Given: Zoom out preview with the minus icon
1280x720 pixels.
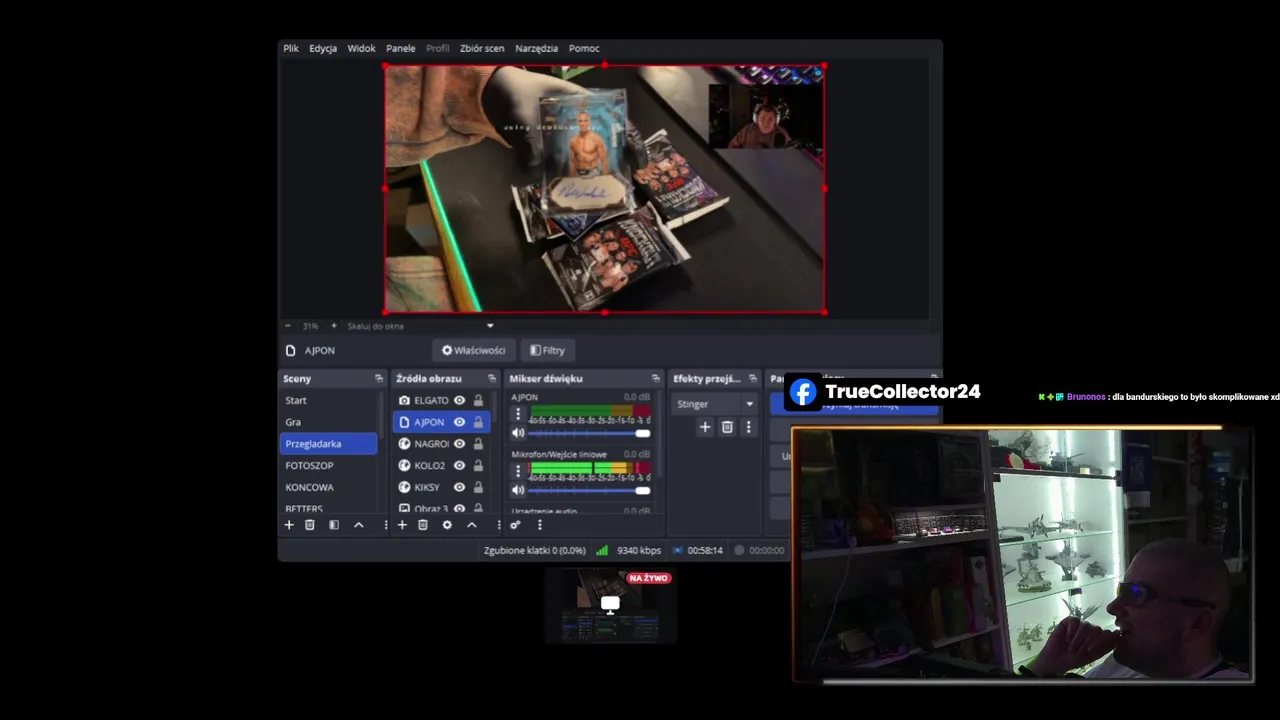Looking at the screenshot, I should [x=288, y=326].
